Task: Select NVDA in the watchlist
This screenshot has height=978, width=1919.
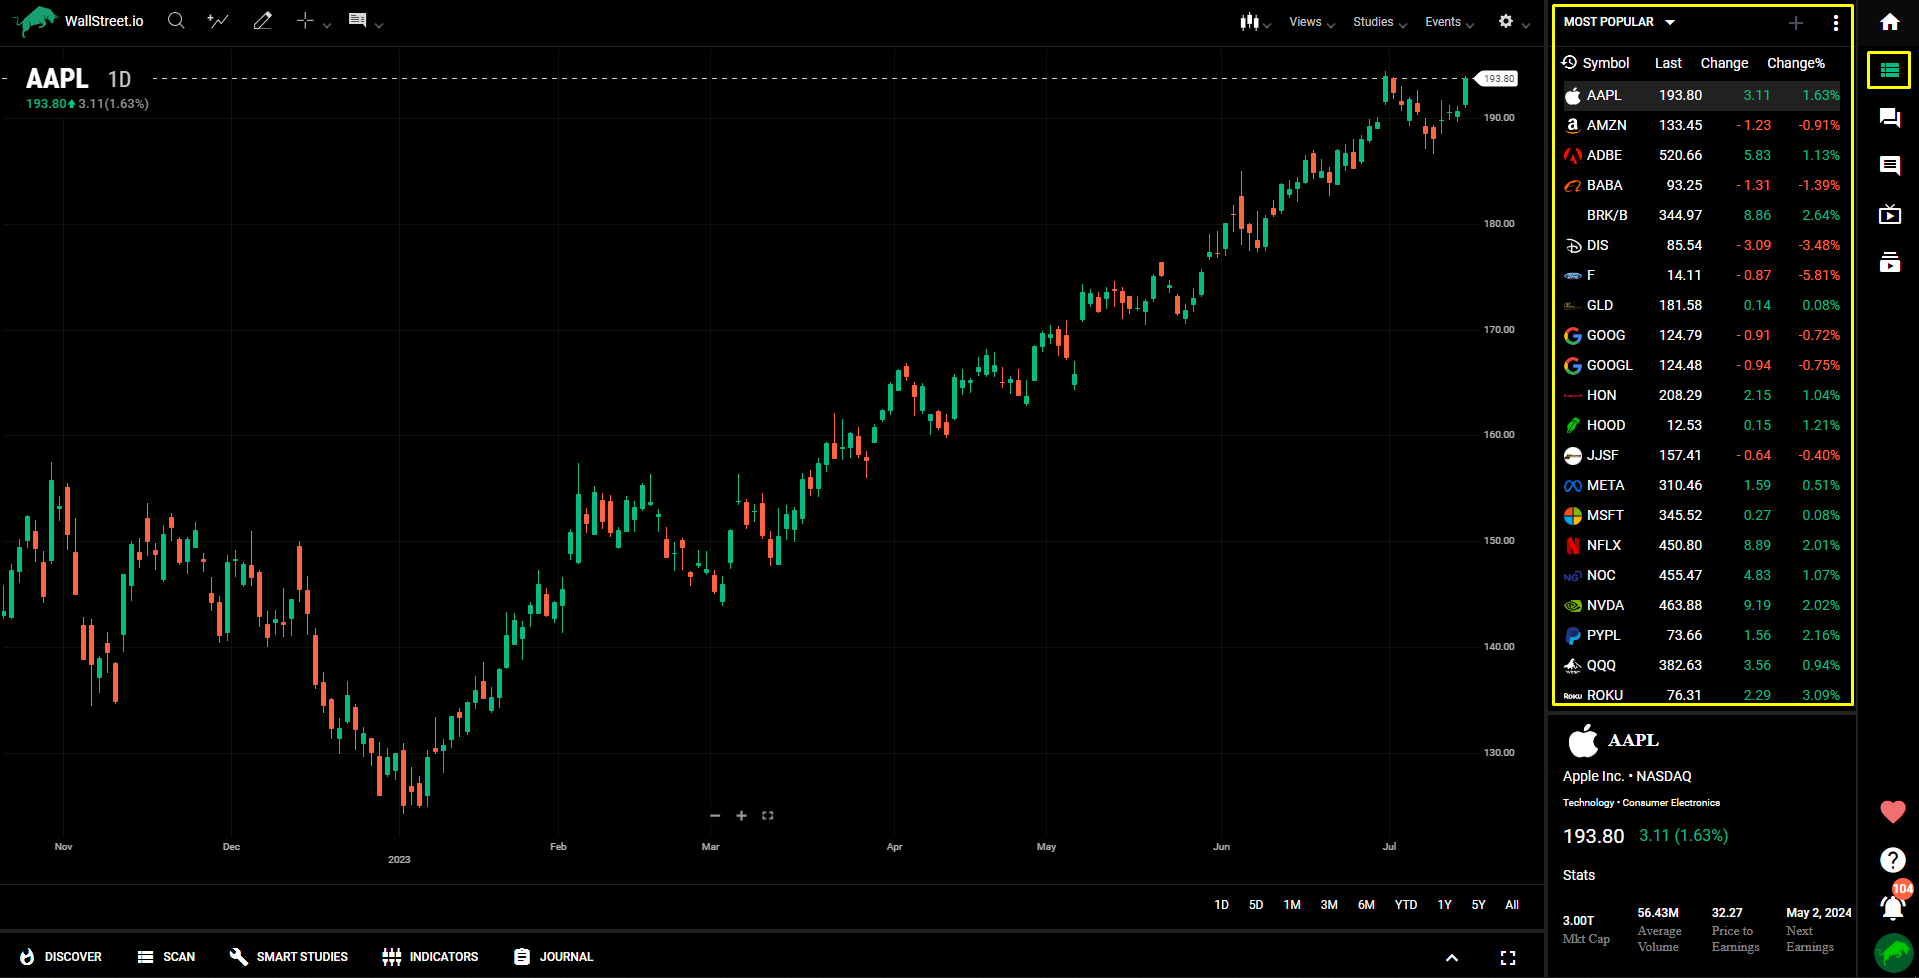Action: click(1701, 605)
